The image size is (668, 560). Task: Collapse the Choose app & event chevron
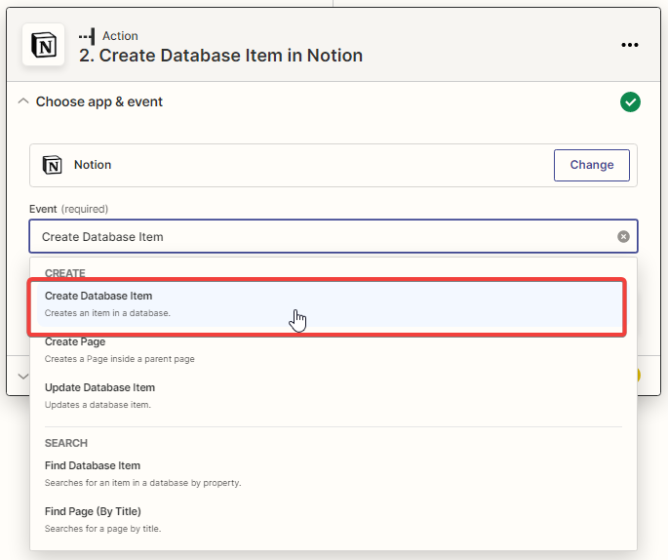coord(23,102)
